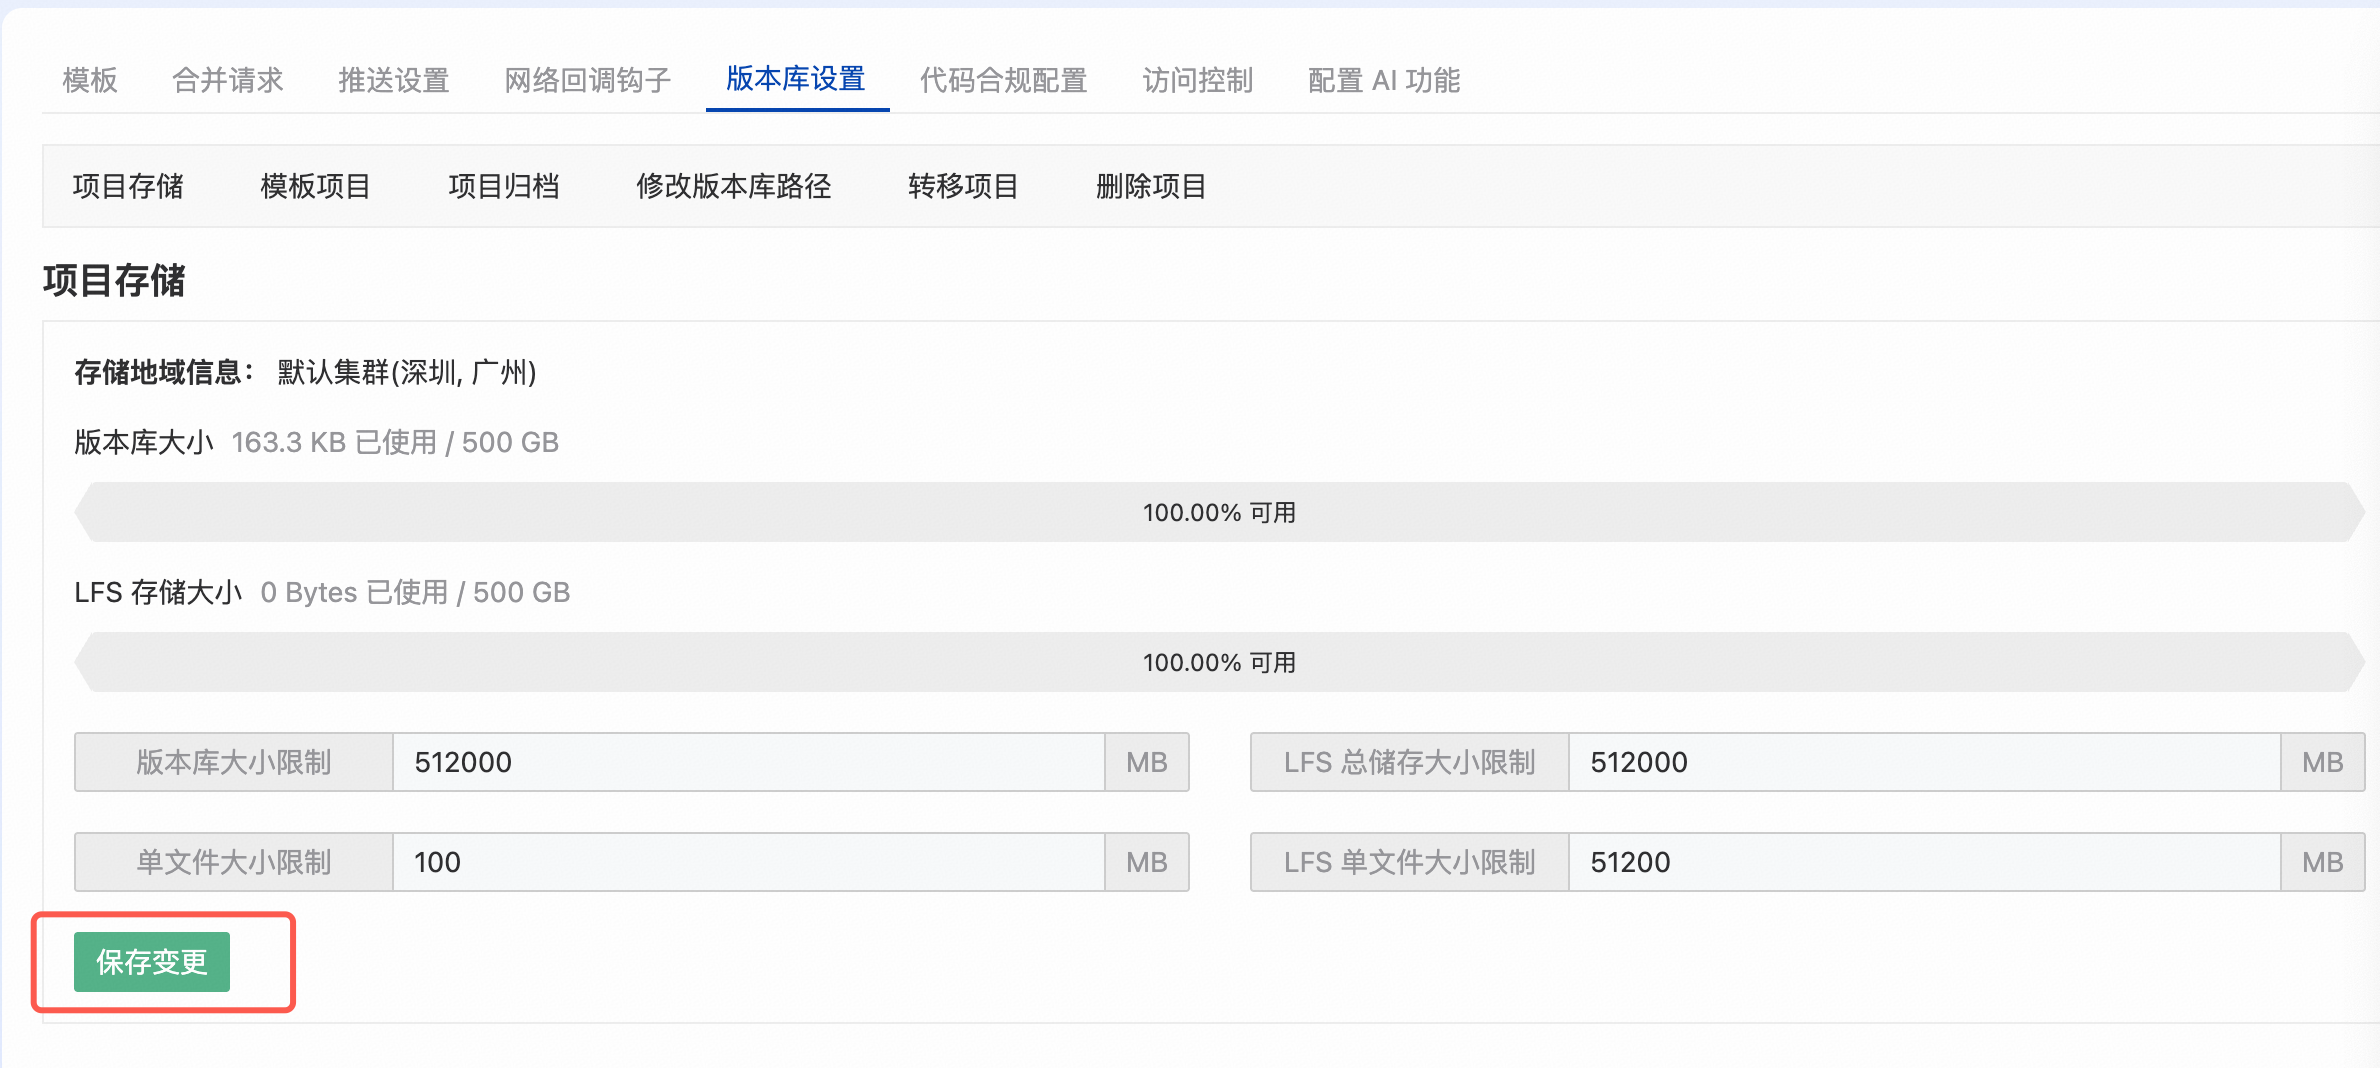Screen dimensions: 2380x1068
Task: Jump to the 模板项目 section
Action: coord(316,186)
